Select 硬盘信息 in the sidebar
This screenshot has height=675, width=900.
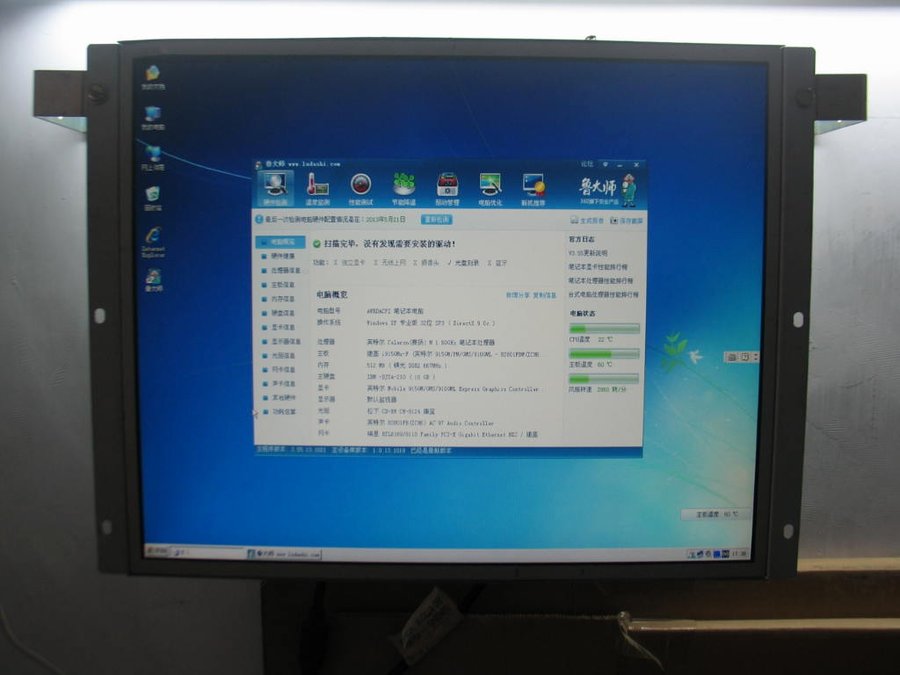pyautogui.click(x=280, y=313)
